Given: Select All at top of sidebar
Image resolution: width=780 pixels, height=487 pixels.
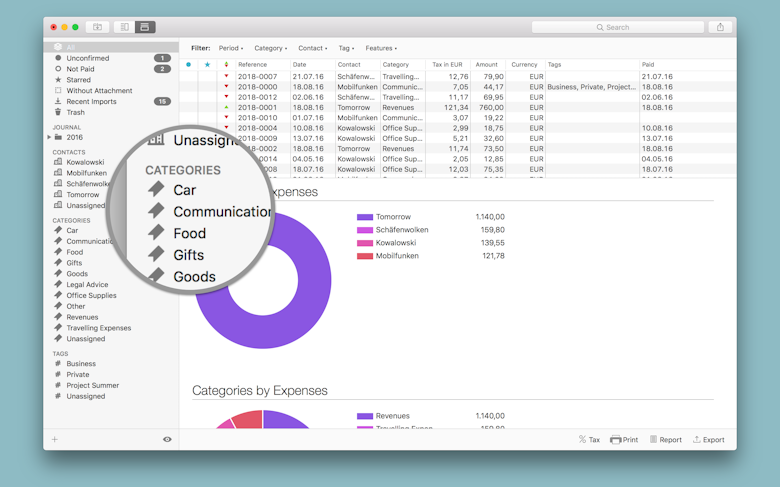Looking at the screenshot, I should coord(111,47).
